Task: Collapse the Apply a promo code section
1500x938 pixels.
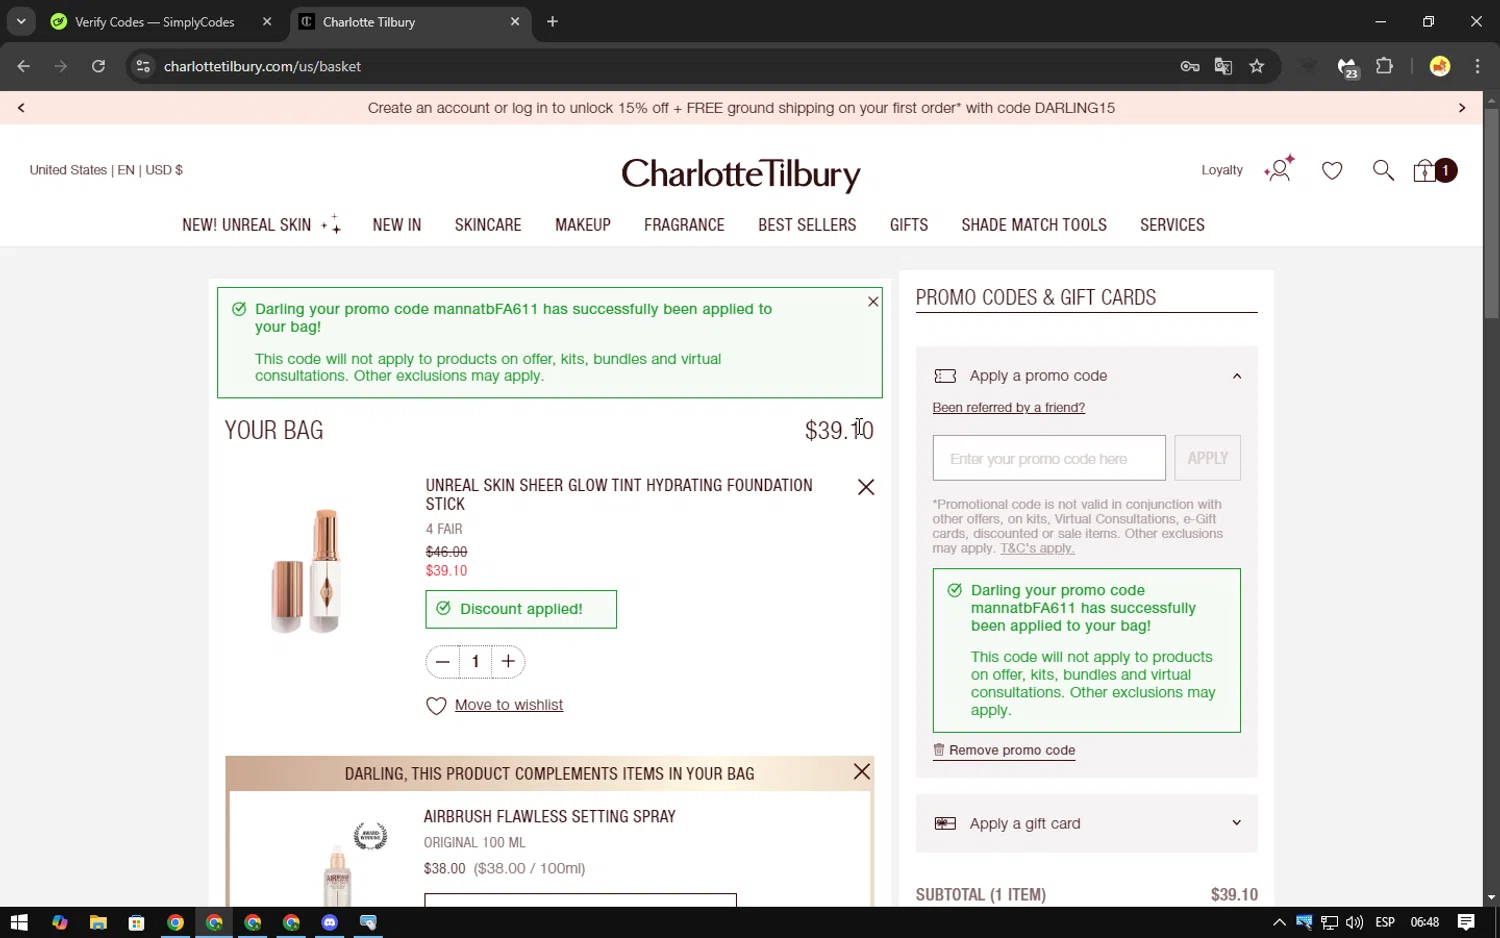Action: pos(1237,376)
